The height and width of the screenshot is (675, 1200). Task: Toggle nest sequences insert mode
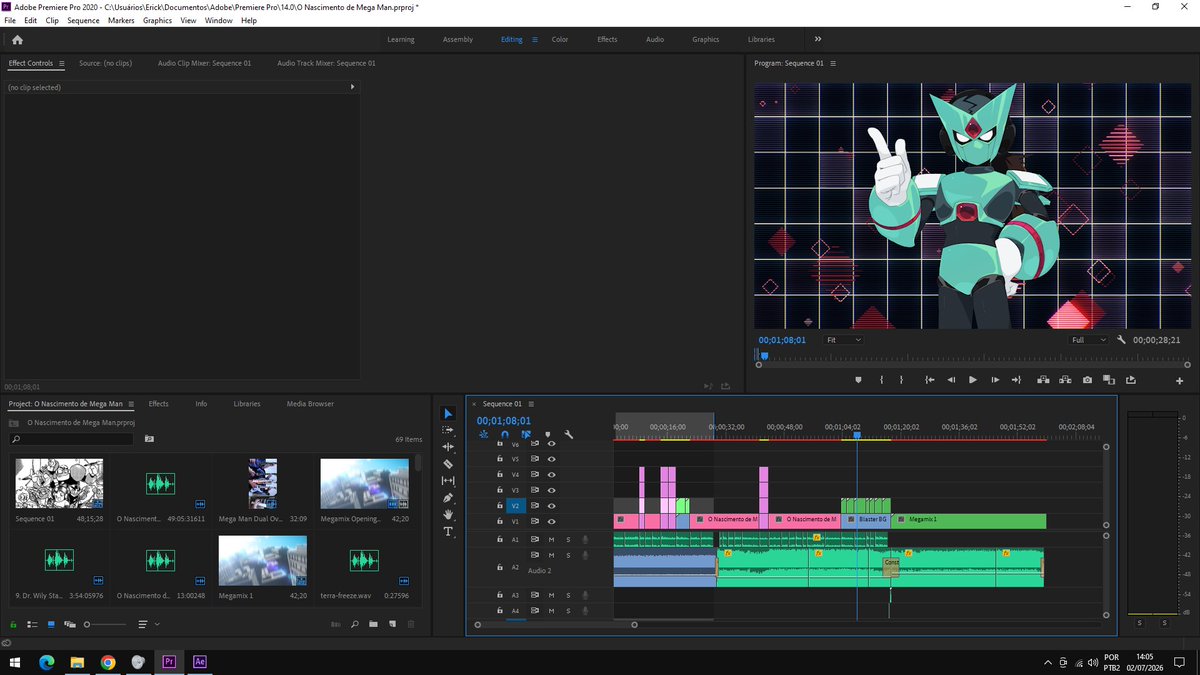(484, 434)
